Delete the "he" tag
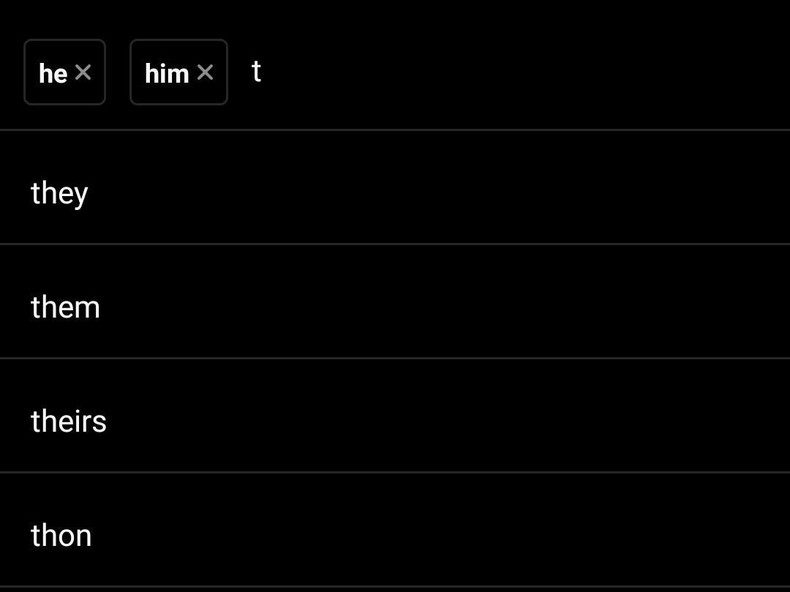Image resolution: width=790 pixels, height=592 pixels. click(83, 72)
